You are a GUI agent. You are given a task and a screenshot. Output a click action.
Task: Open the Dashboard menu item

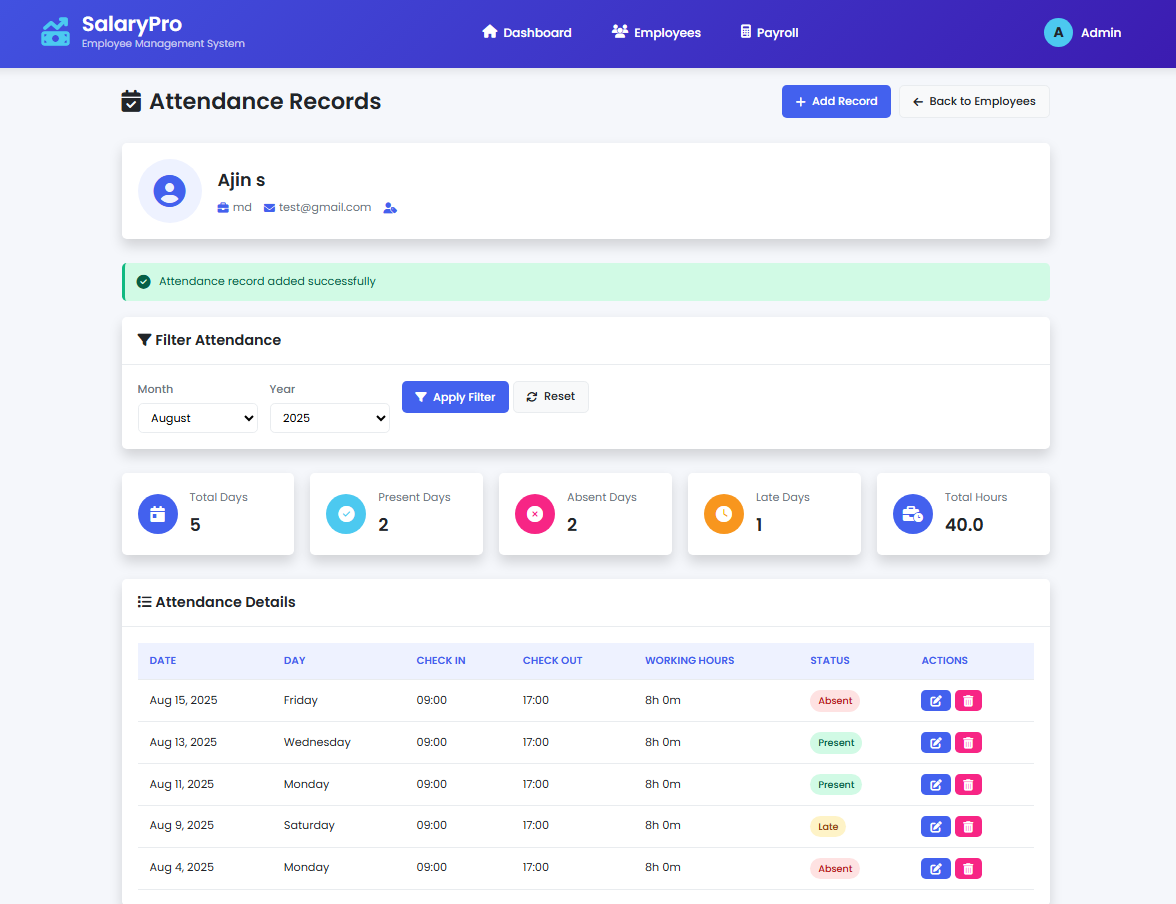coord(527,33)
